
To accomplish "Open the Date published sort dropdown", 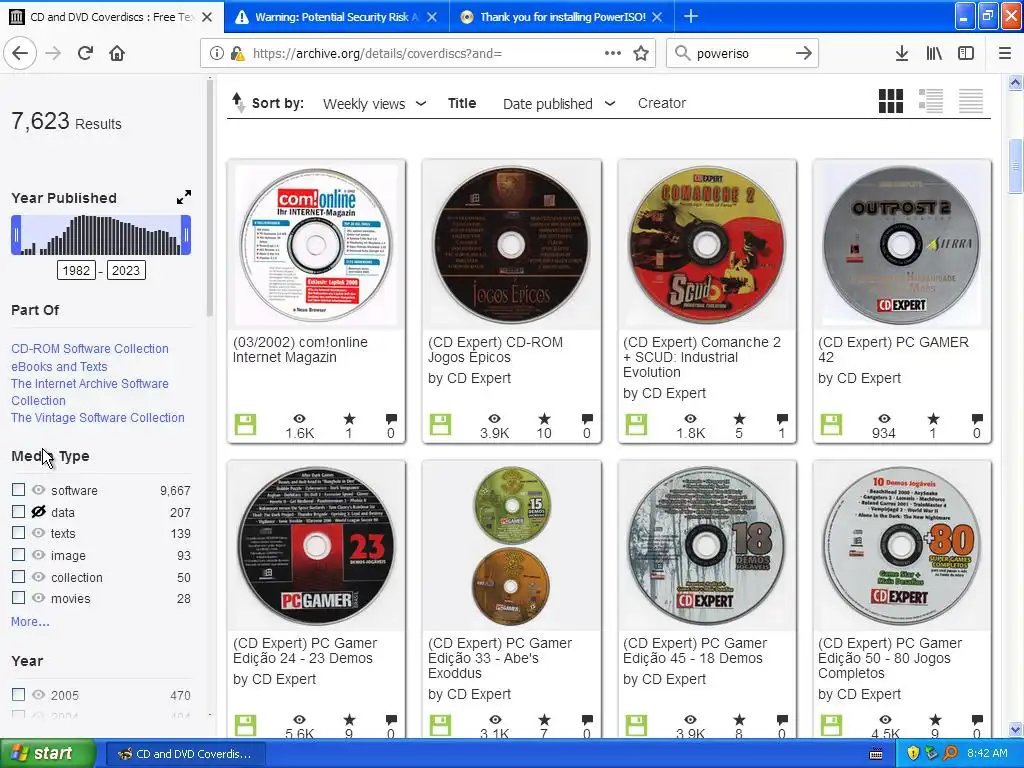I will tap(559, 104).
